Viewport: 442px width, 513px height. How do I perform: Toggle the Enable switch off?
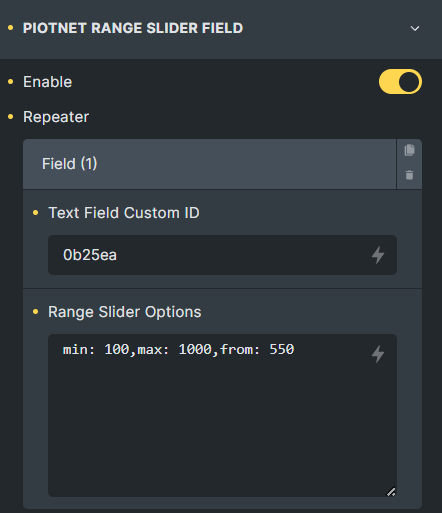click(400, 82)
